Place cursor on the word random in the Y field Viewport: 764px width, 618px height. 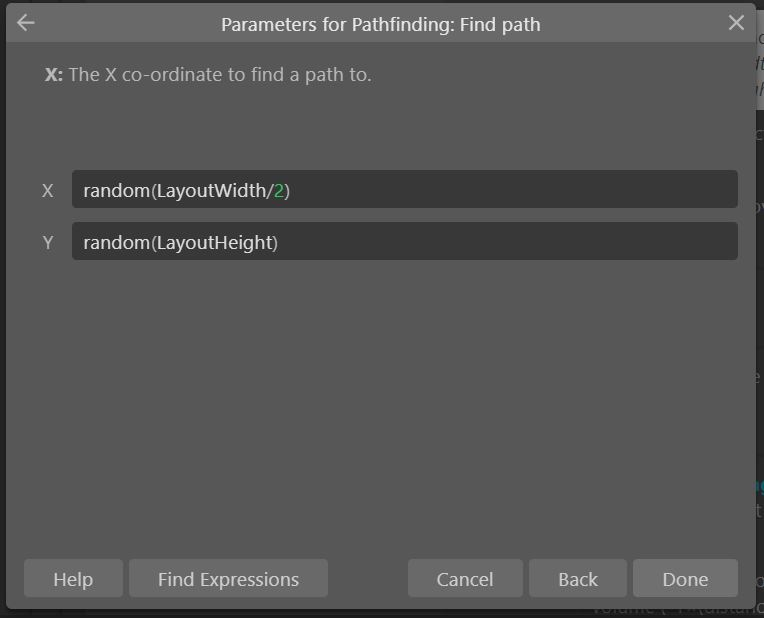click(116, 243)
